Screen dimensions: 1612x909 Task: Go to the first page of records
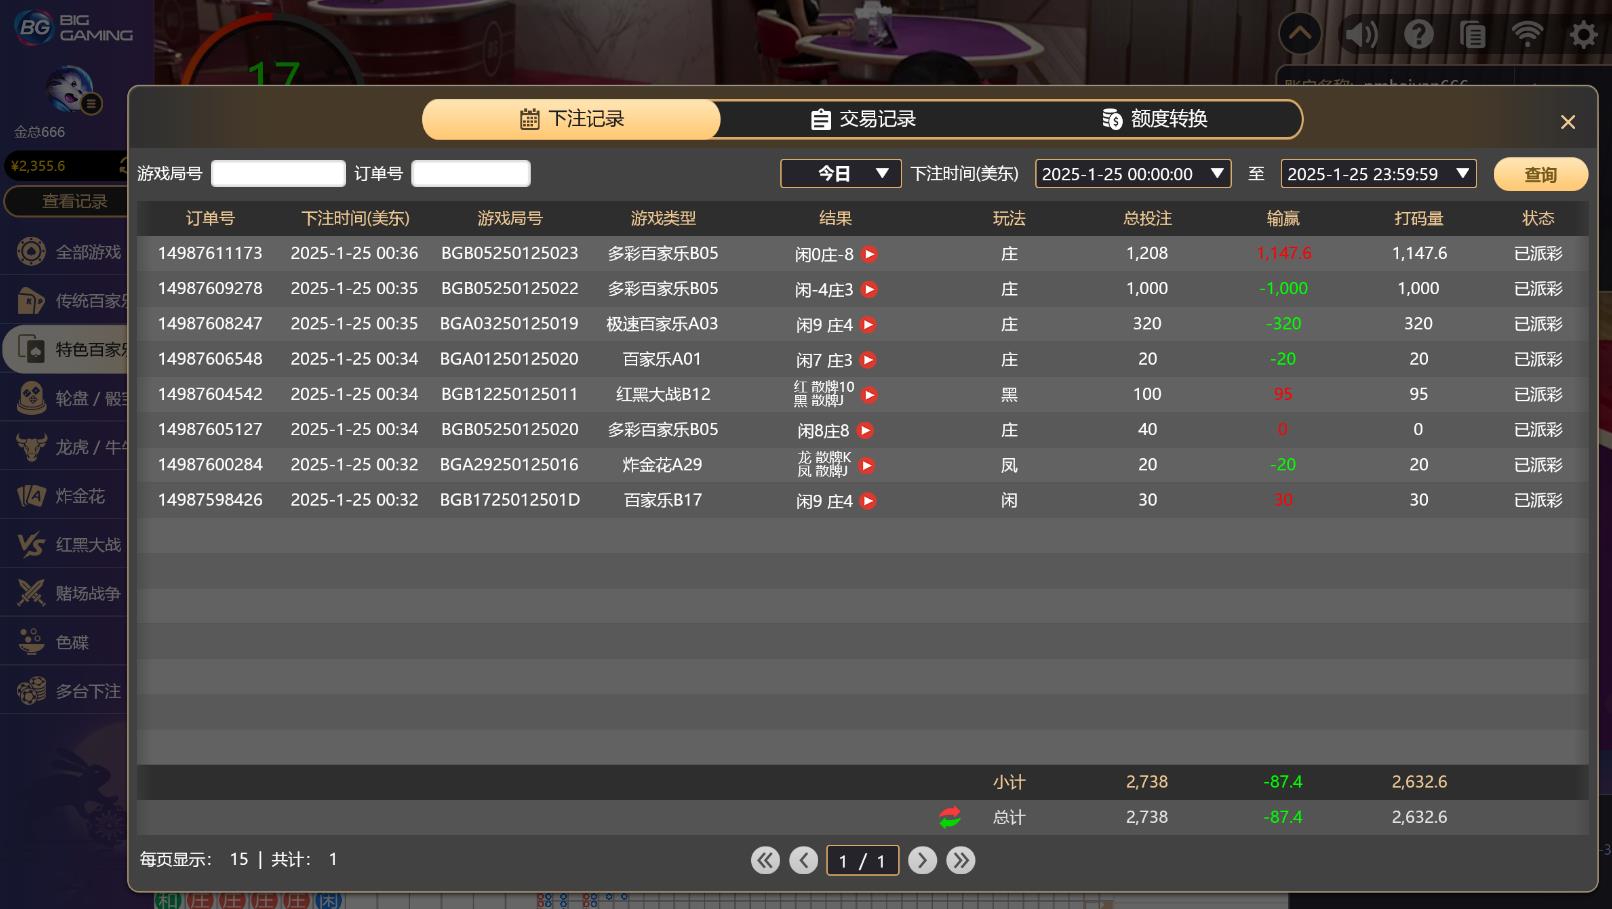tap(765, 860)
